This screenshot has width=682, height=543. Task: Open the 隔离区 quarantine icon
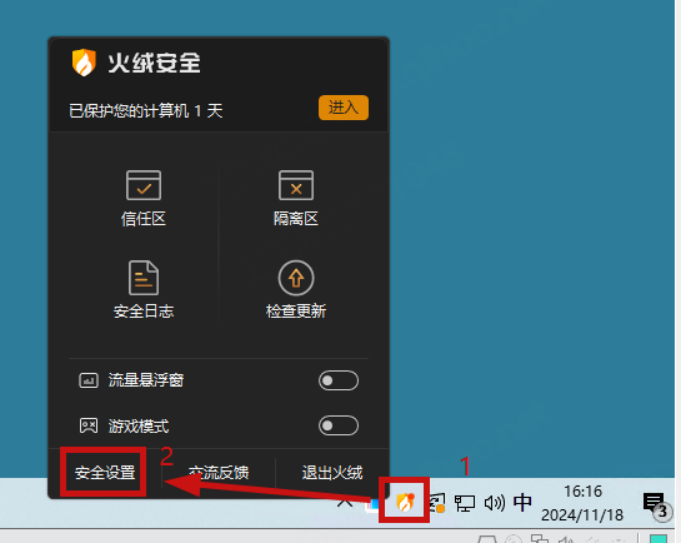click(x=296, y=185)
